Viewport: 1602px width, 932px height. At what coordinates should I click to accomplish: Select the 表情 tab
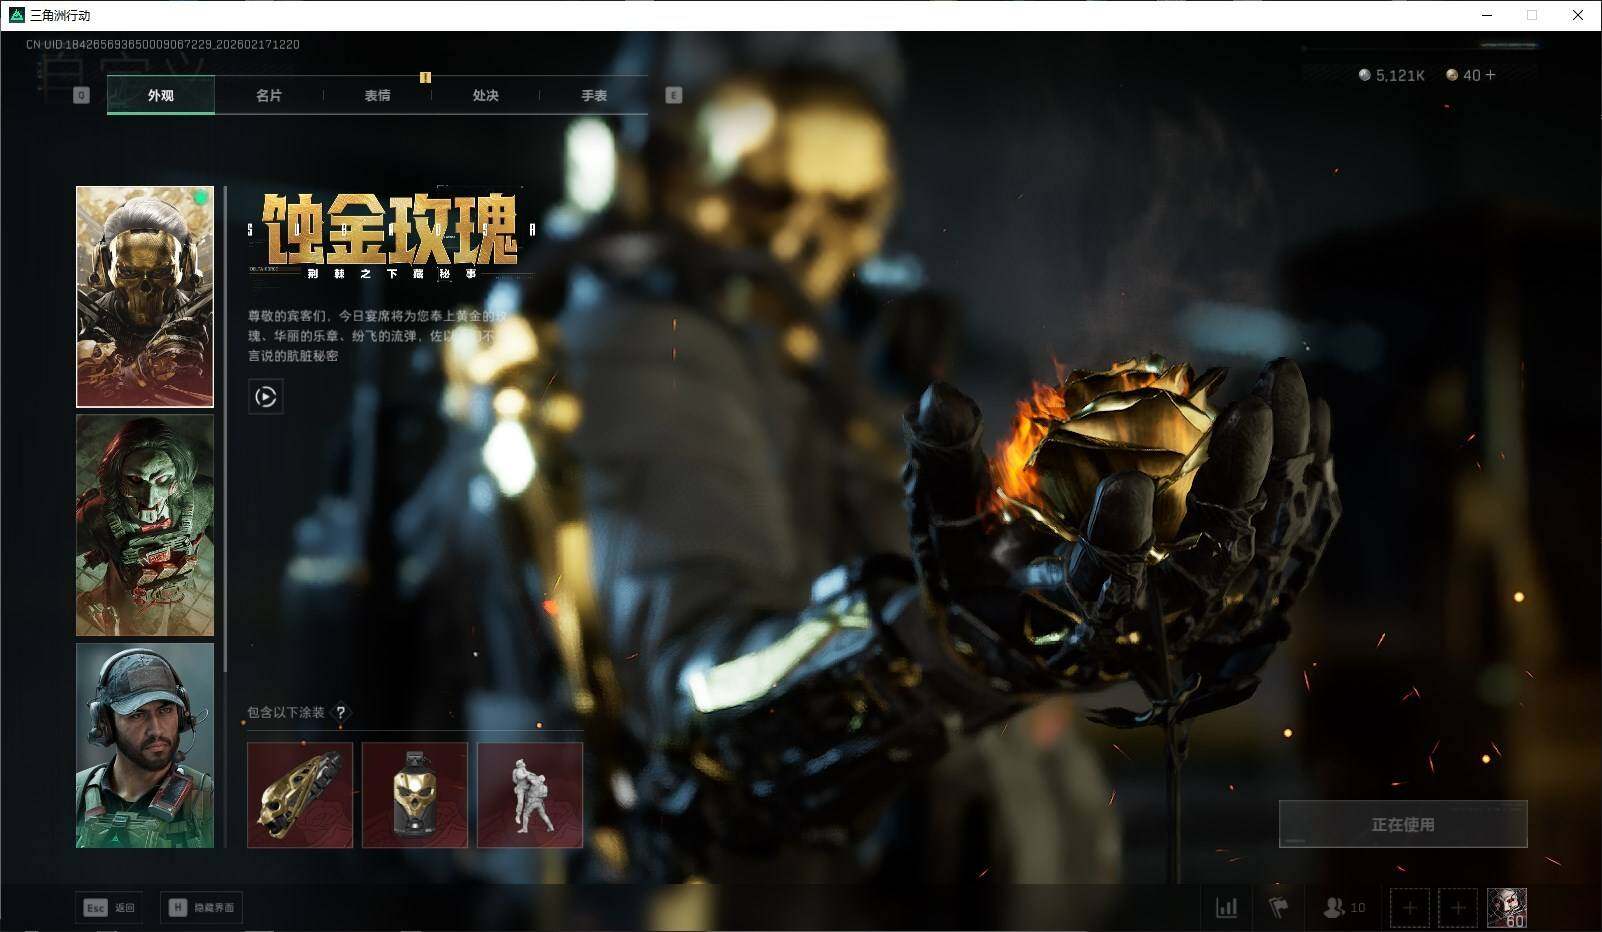pyautogui.click(x=377, y=95)
